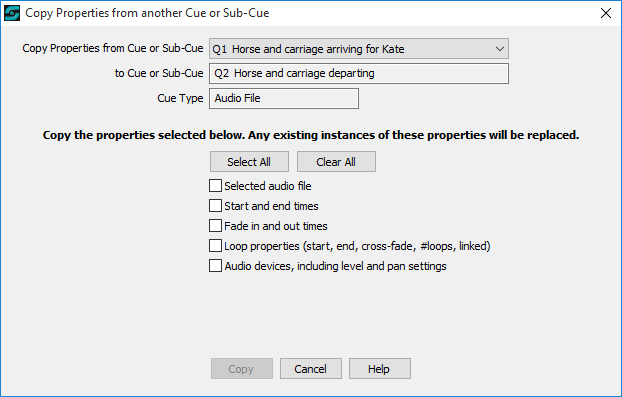Screen dimensions: 622x397
Task: Enable the Selected audio file checkbox
Action: coord(215,186)
